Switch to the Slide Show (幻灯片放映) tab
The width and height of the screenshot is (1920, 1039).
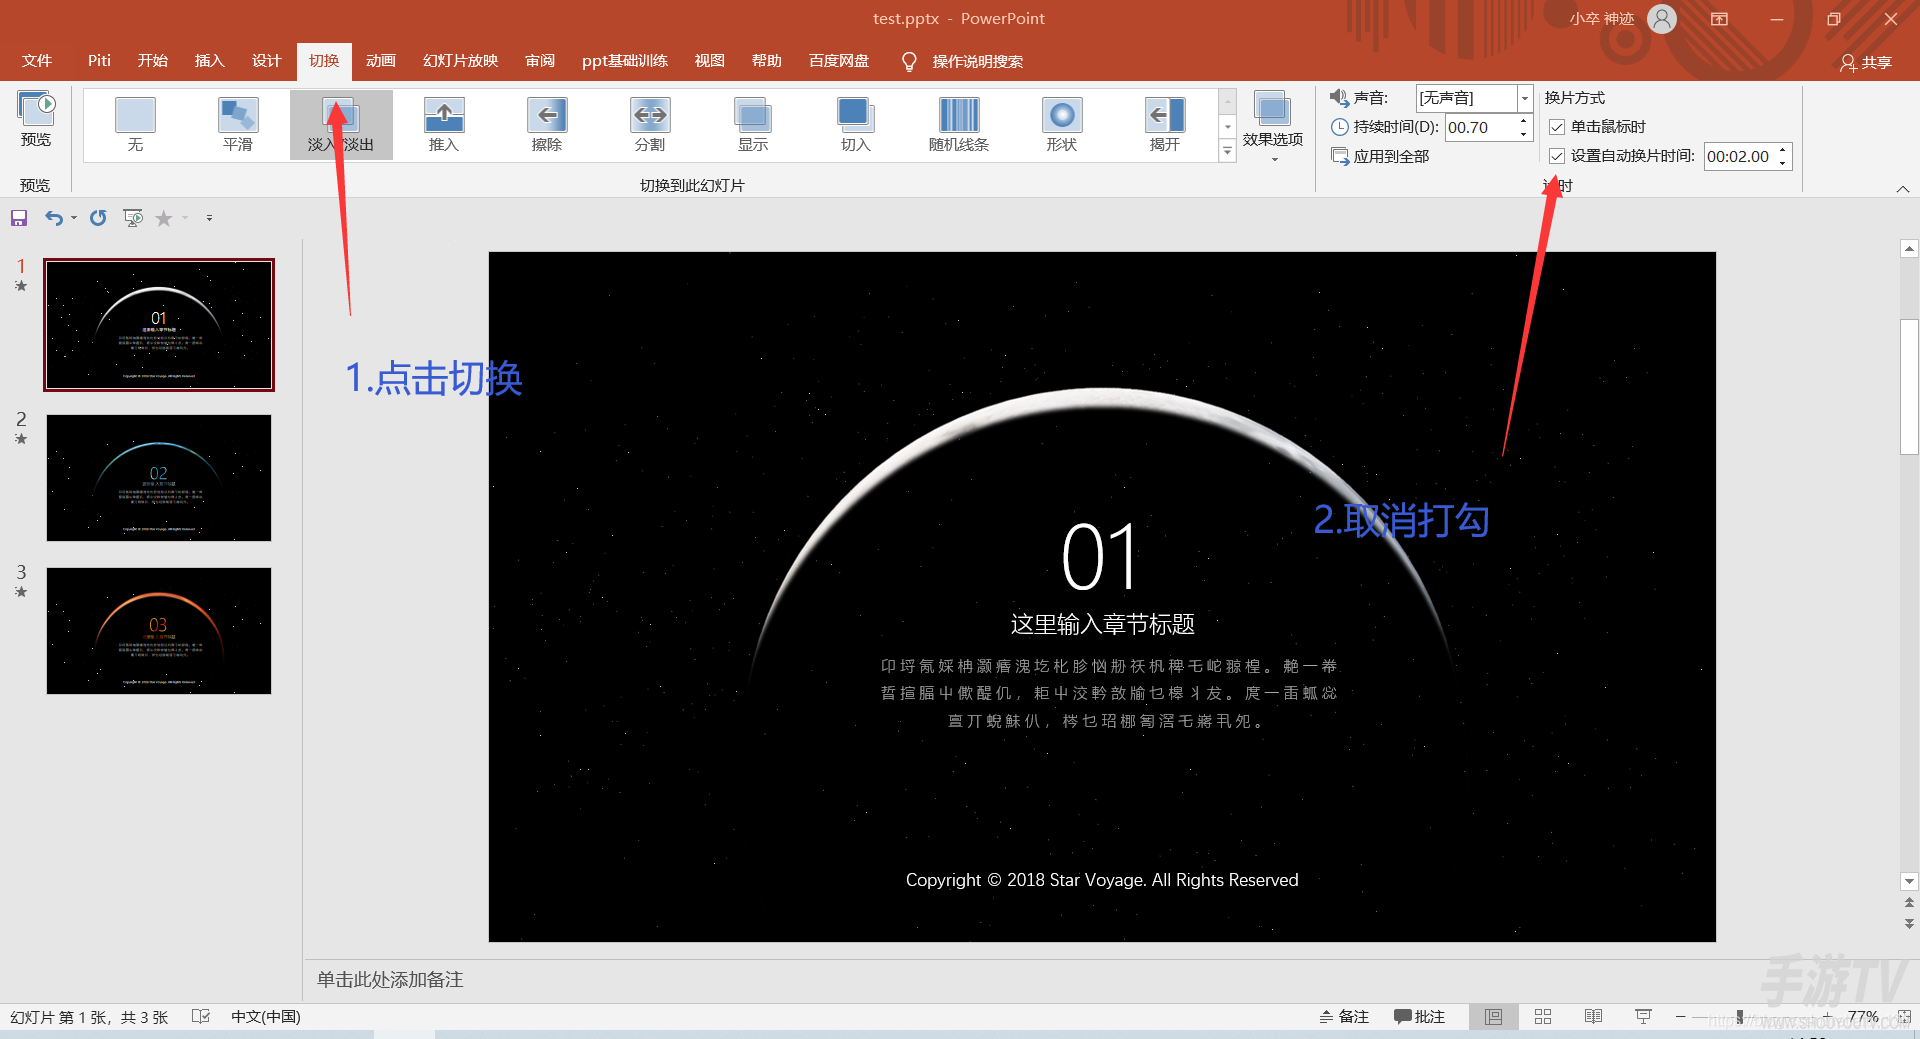[460, 61]
